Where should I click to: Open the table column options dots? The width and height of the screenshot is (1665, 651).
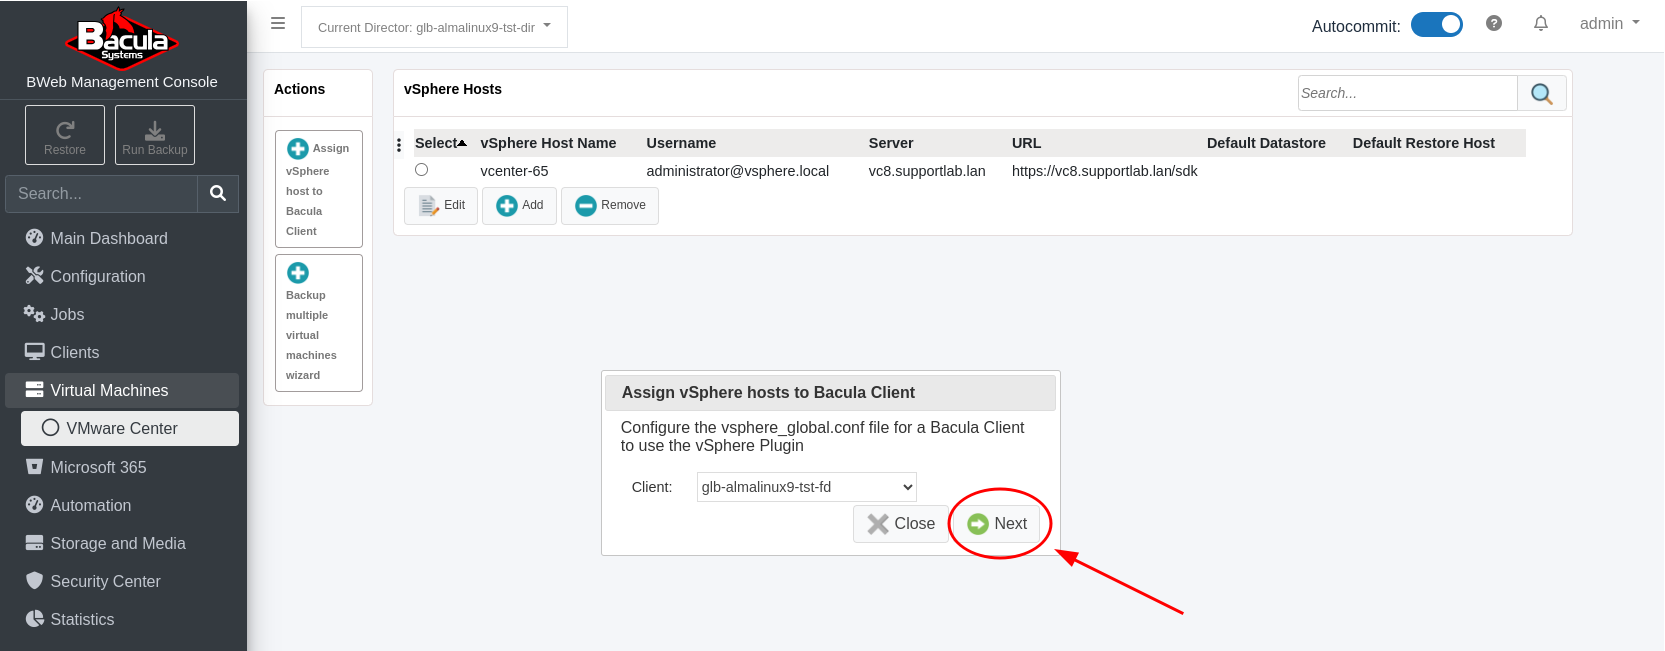(399, 145)
